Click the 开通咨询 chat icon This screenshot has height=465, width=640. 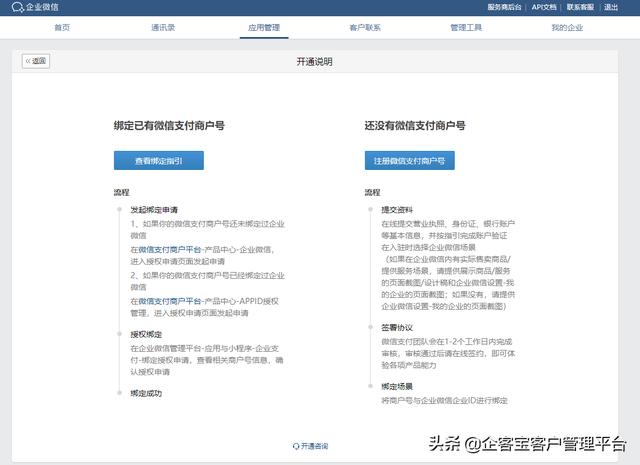(296, 446)
